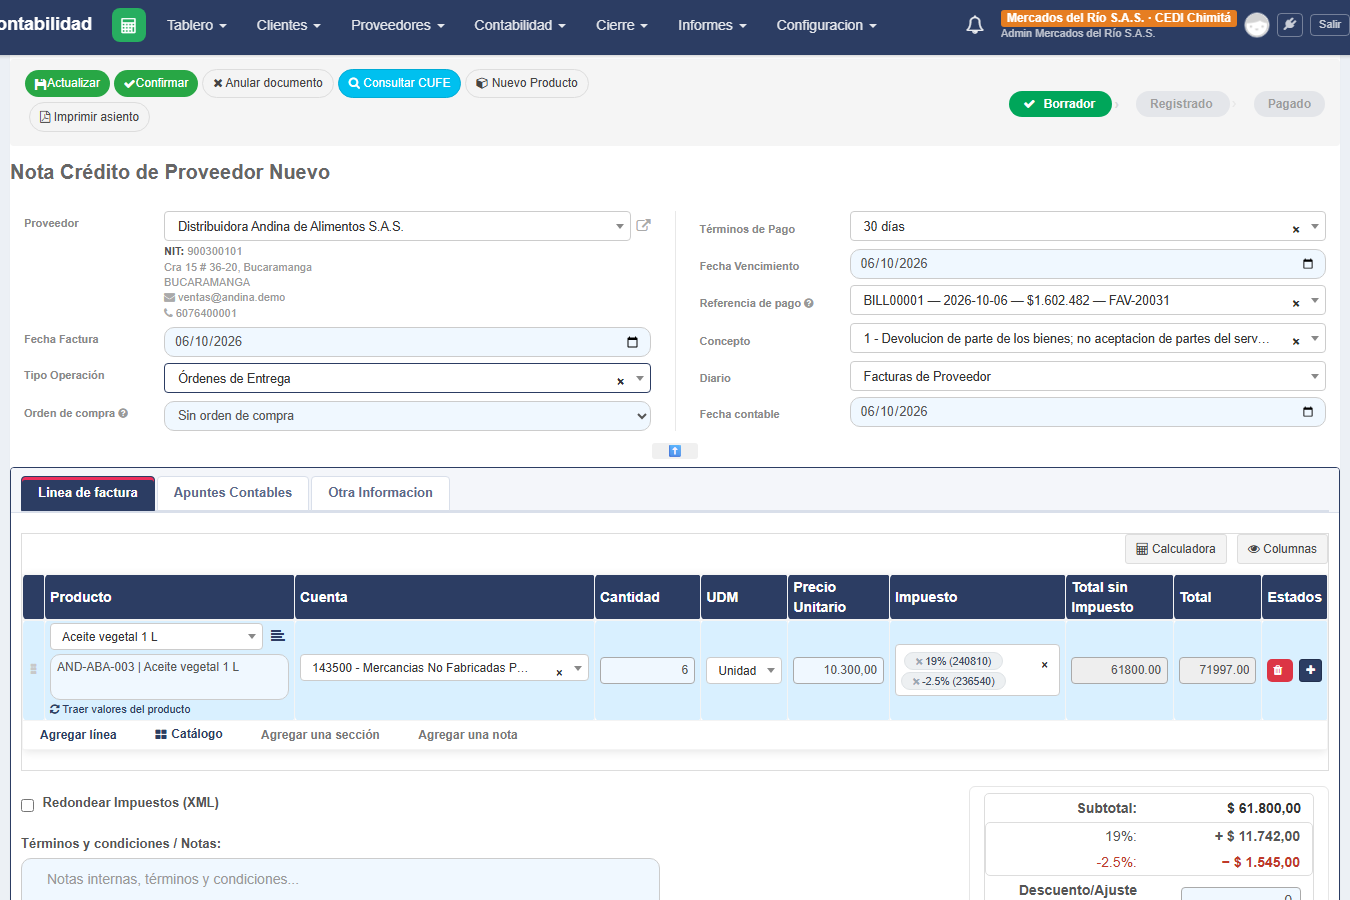Click the Fecha Factura calendar icon

(x=632, y=342)
